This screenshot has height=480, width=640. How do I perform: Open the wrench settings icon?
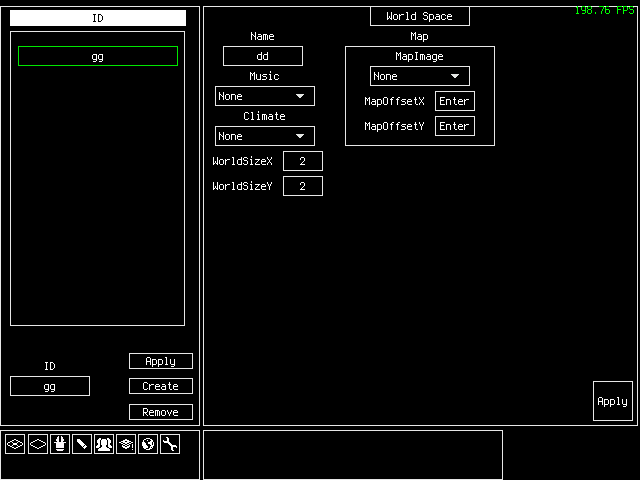tap(170, 445)
